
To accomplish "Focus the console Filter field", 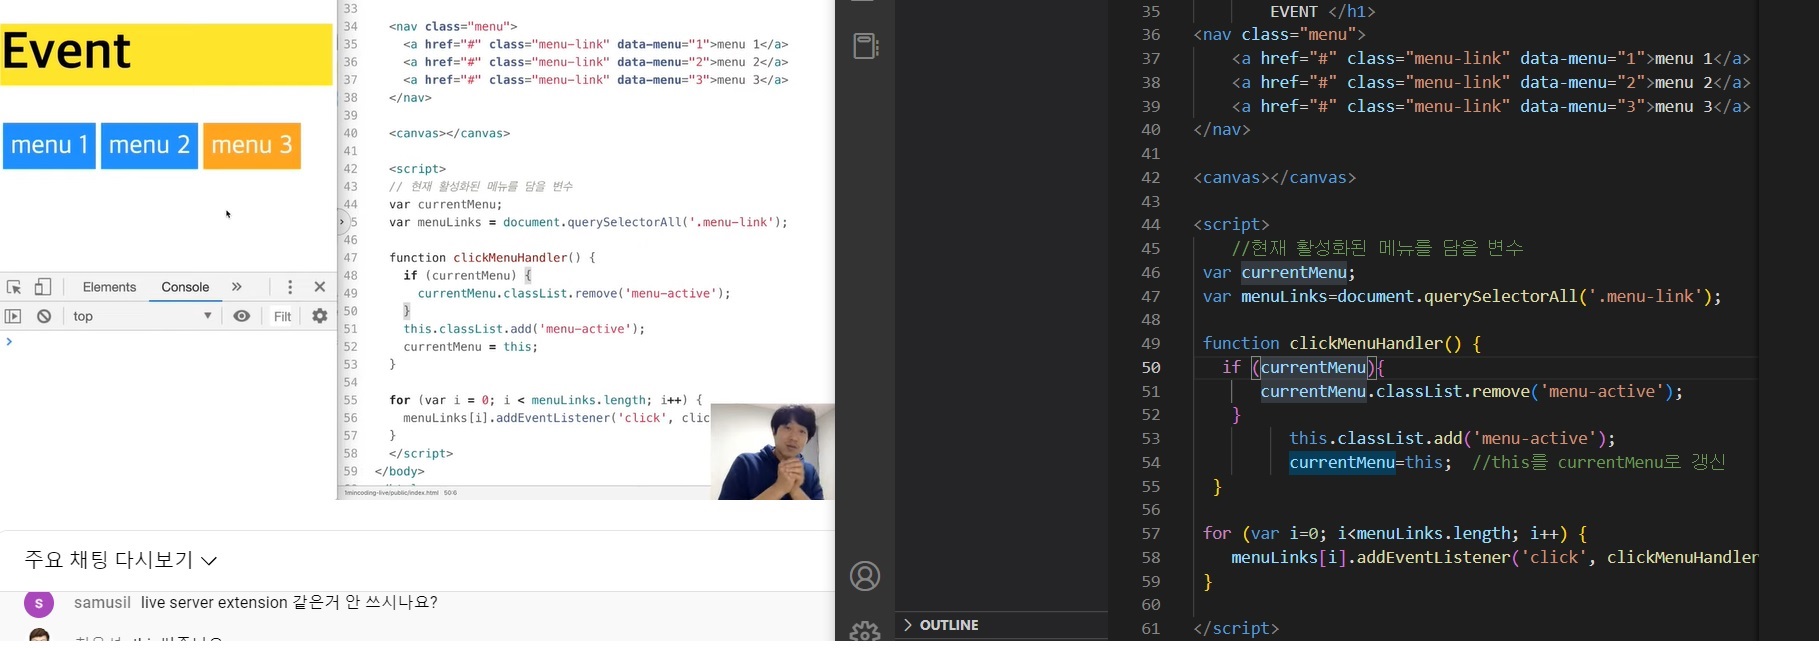I will coord(283,316).
